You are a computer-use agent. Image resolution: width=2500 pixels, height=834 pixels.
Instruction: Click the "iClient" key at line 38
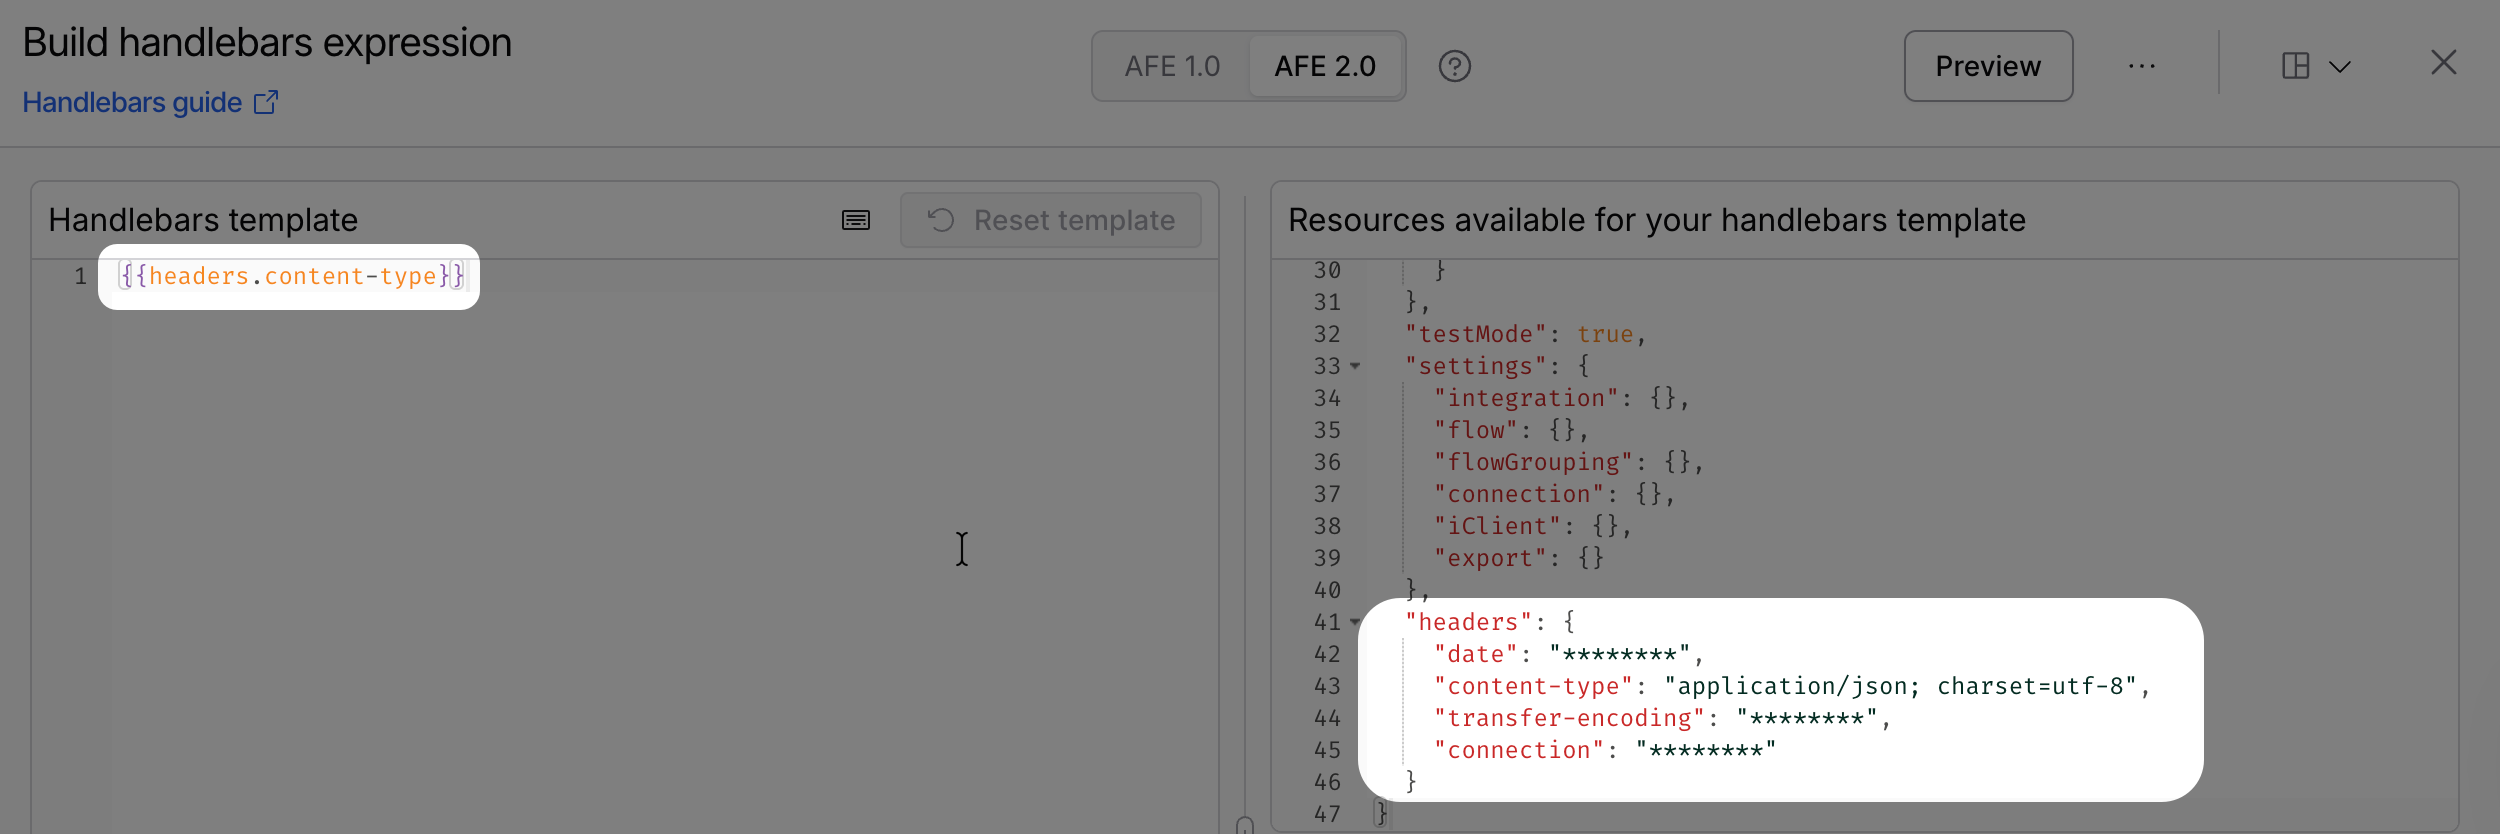coord(1497,526)
